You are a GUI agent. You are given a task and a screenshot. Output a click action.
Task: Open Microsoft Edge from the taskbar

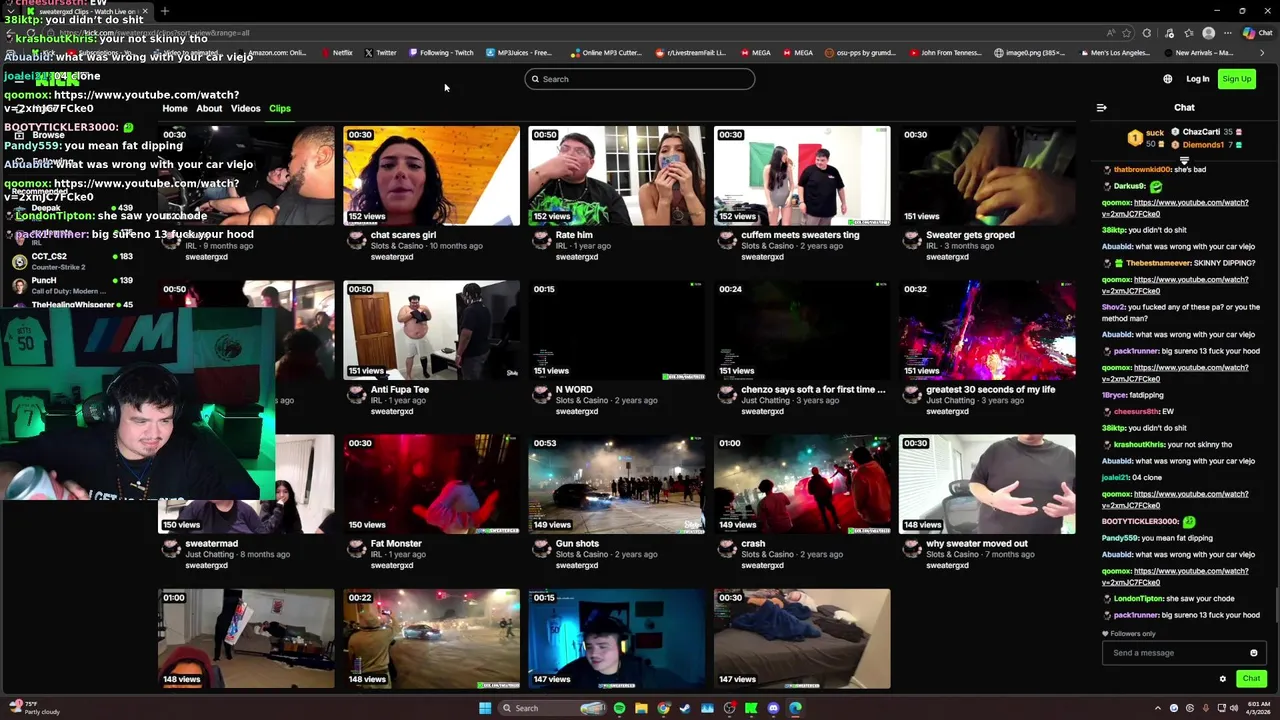coord(795,708)
